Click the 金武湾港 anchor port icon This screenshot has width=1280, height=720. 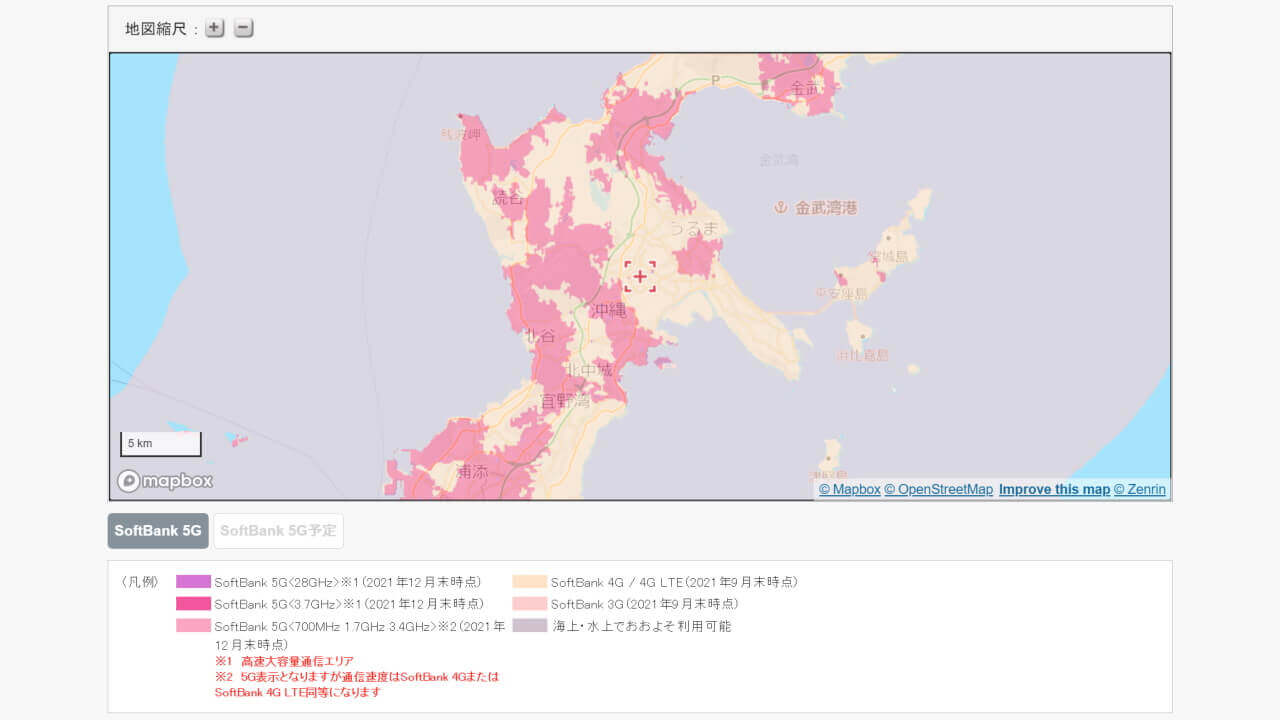(782, 208)
